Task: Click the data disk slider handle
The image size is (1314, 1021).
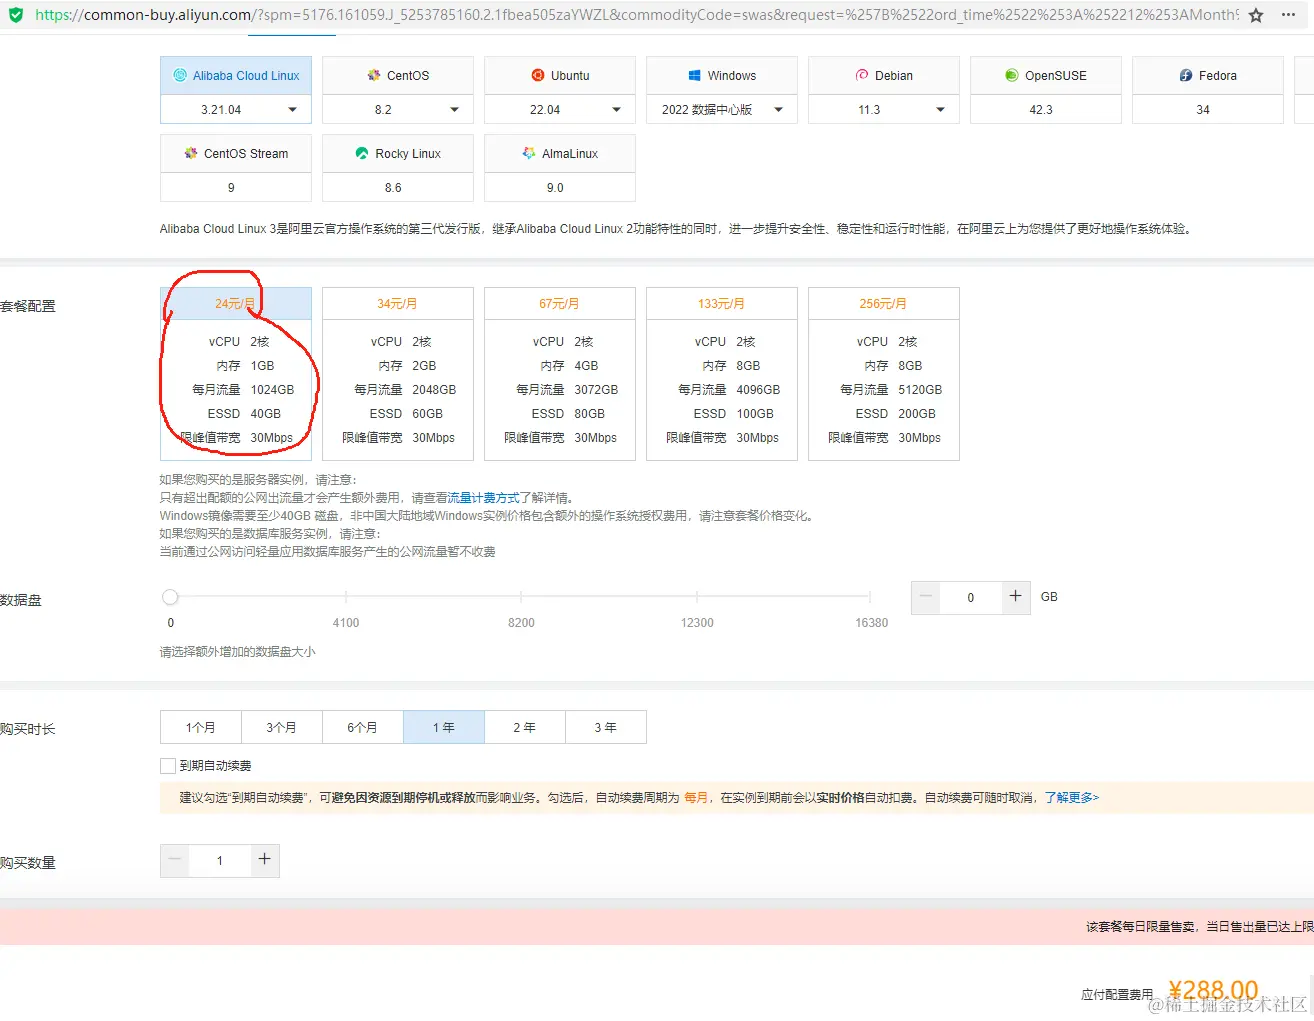Action: 170,597
